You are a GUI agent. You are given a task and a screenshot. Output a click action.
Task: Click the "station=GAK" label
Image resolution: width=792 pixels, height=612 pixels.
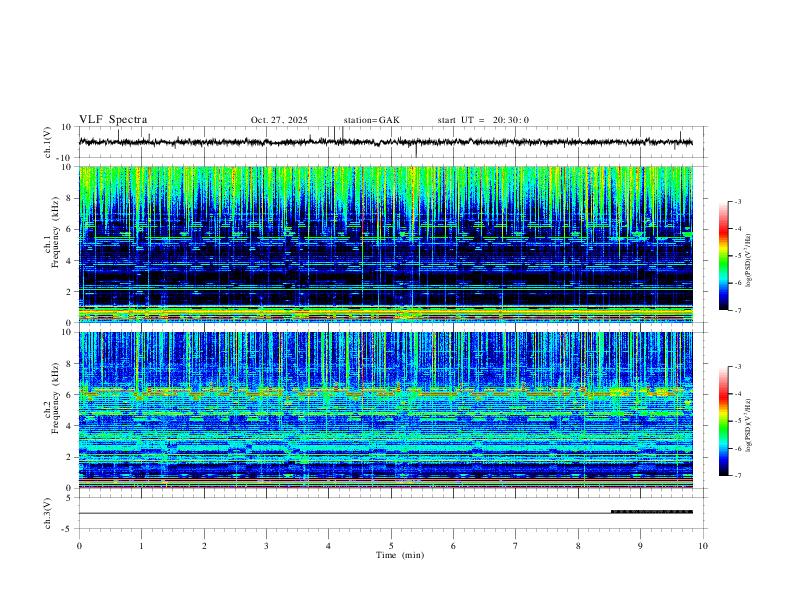371,120
